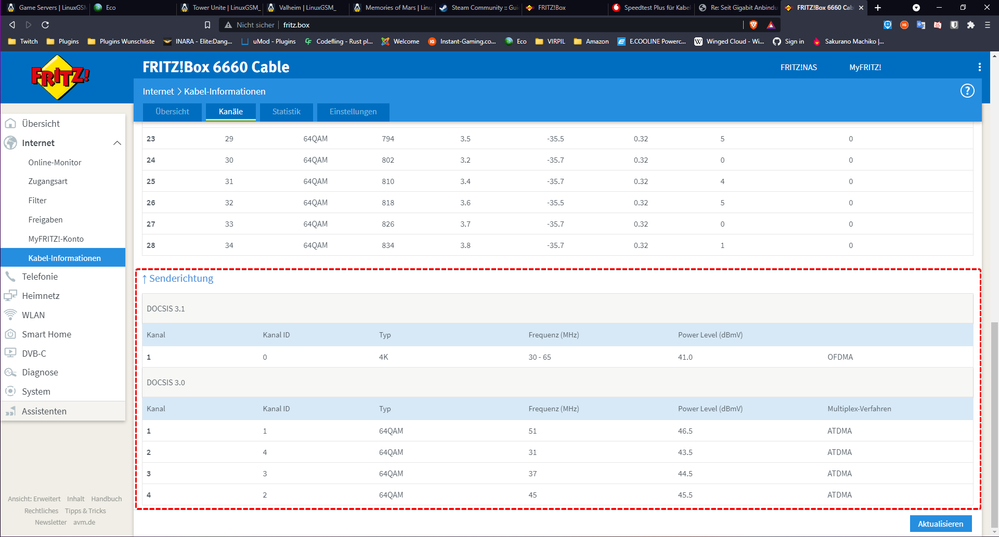Click the 'Ansicht: Erweitert' footer link

[x=34, y=499]
